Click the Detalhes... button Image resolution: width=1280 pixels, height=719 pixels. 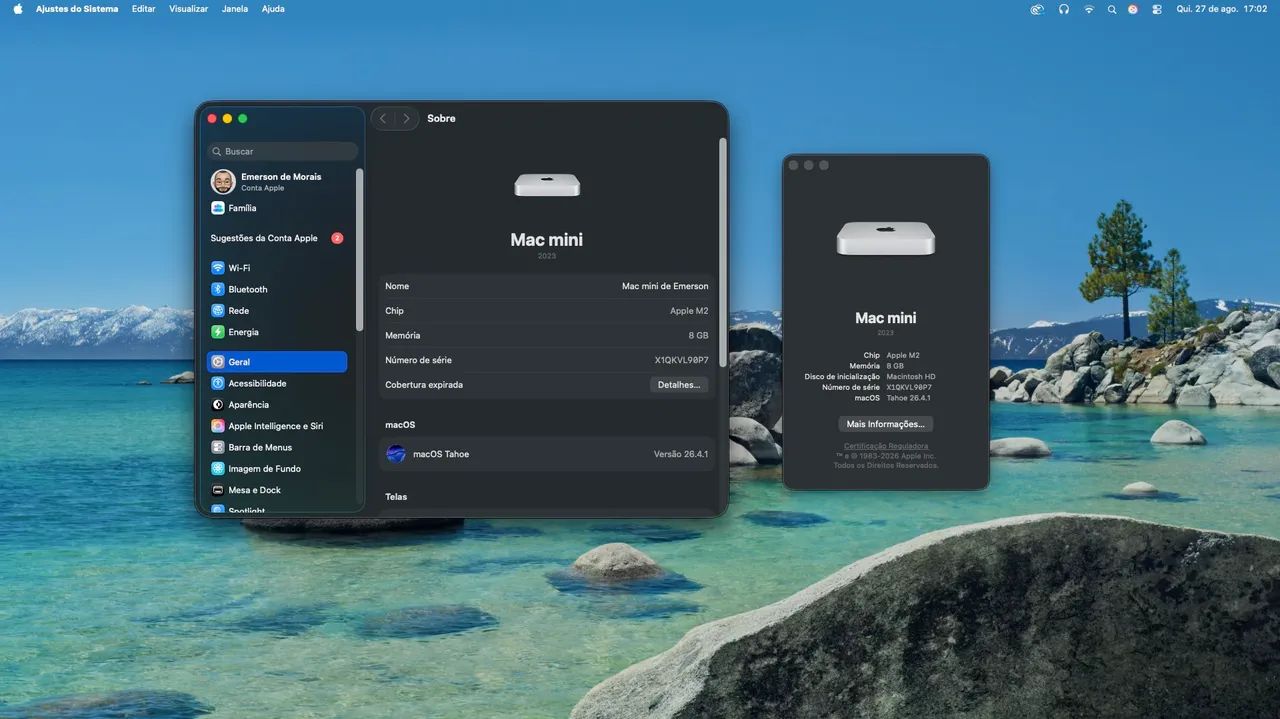(x=679, y=385)
